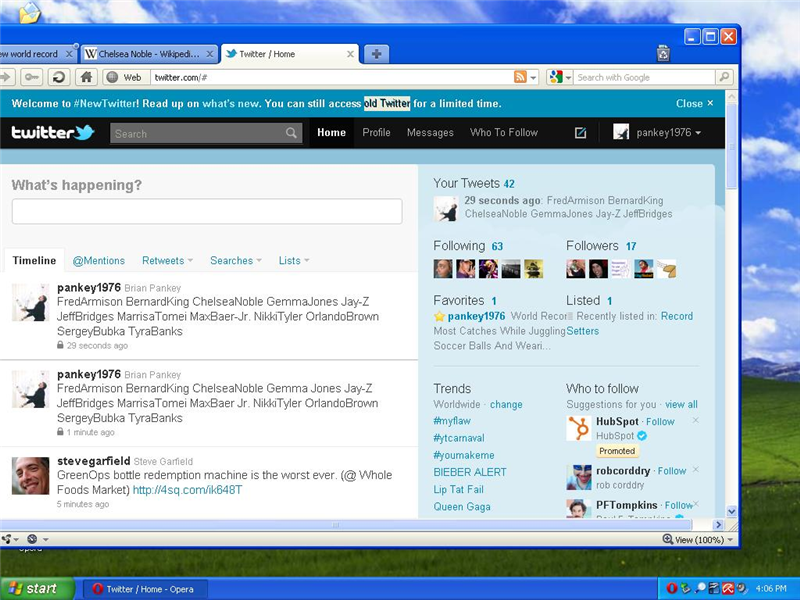This screenshot has height=600, width=800.
Task: Click the first Followers avatar thumbnail
Action: coord(576,269)
